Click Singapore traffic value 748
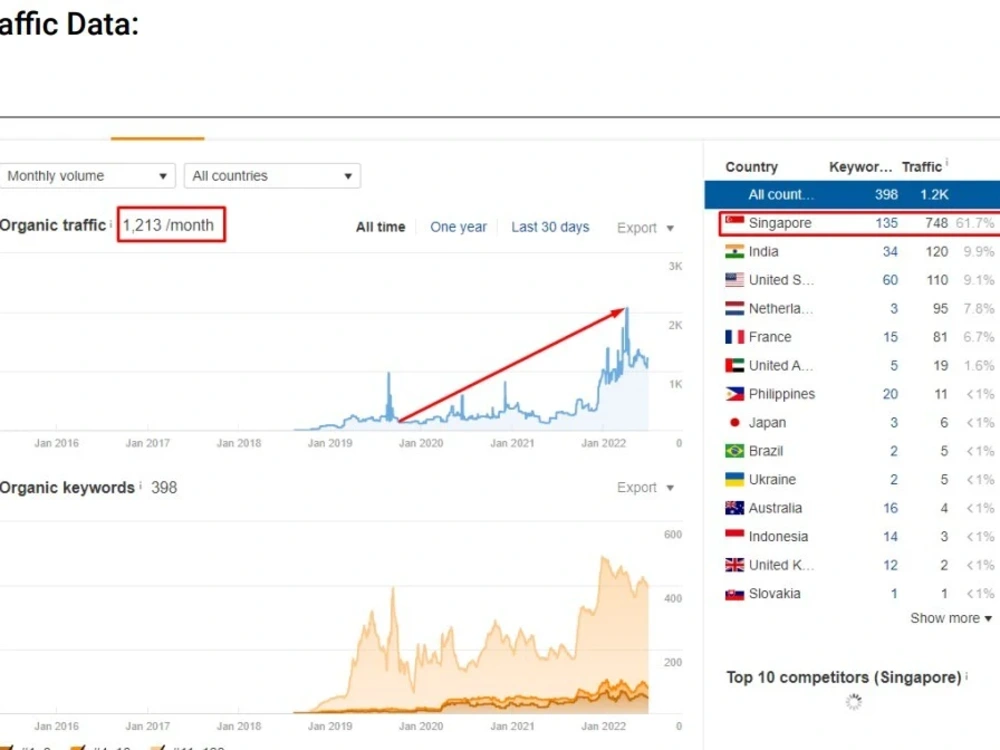Viewport: 1000px width, 750px height. pos(936,223)
